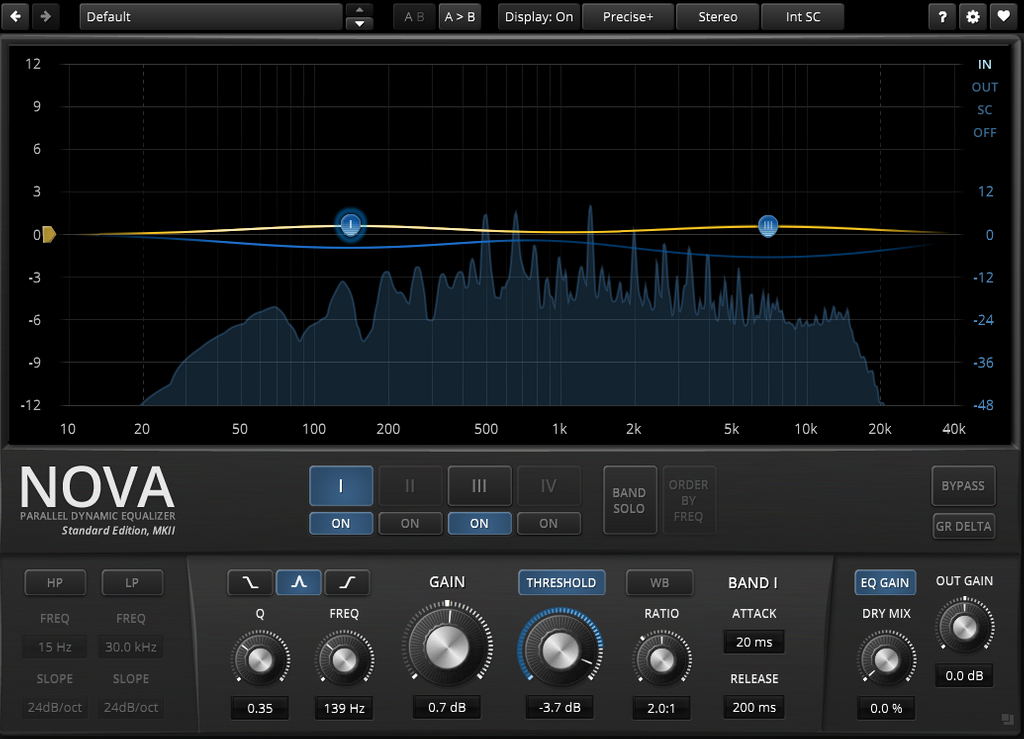This screenshot has height=739, width=1024.
Task: Open the Int SC sidechain selector
Action: point(803,17)
